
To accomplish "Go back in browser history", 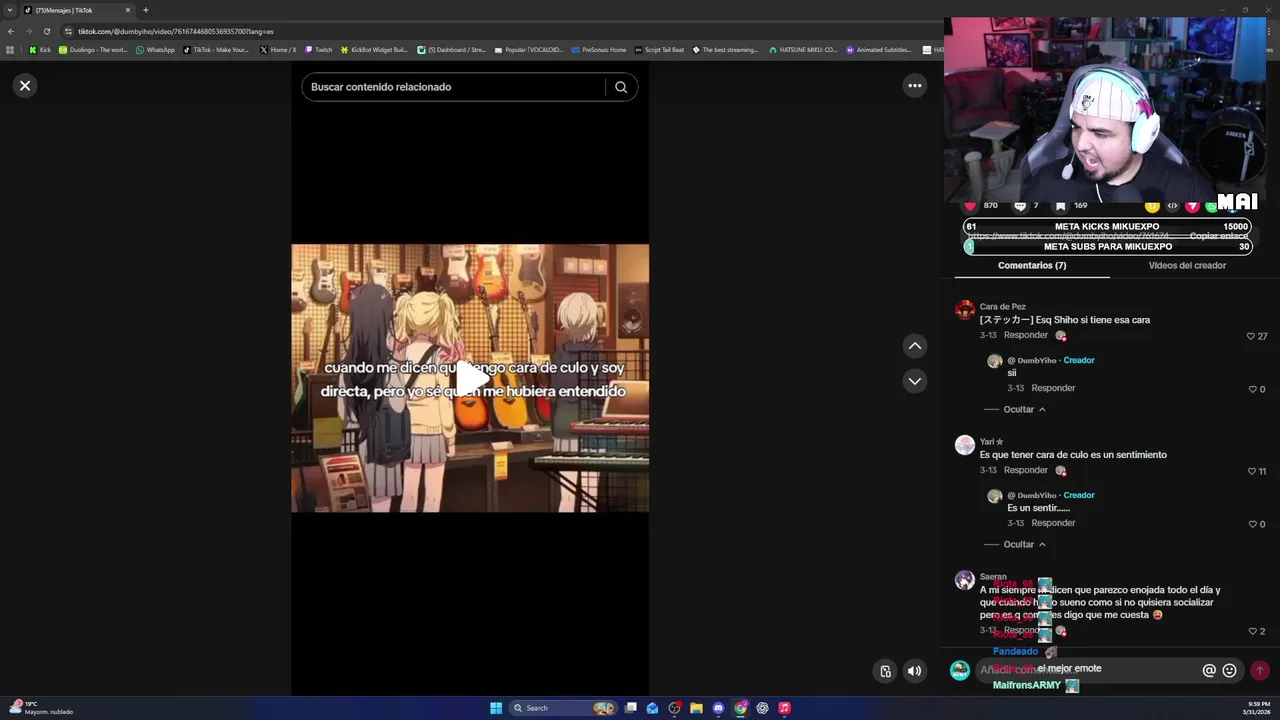I will tap(11, 31).
